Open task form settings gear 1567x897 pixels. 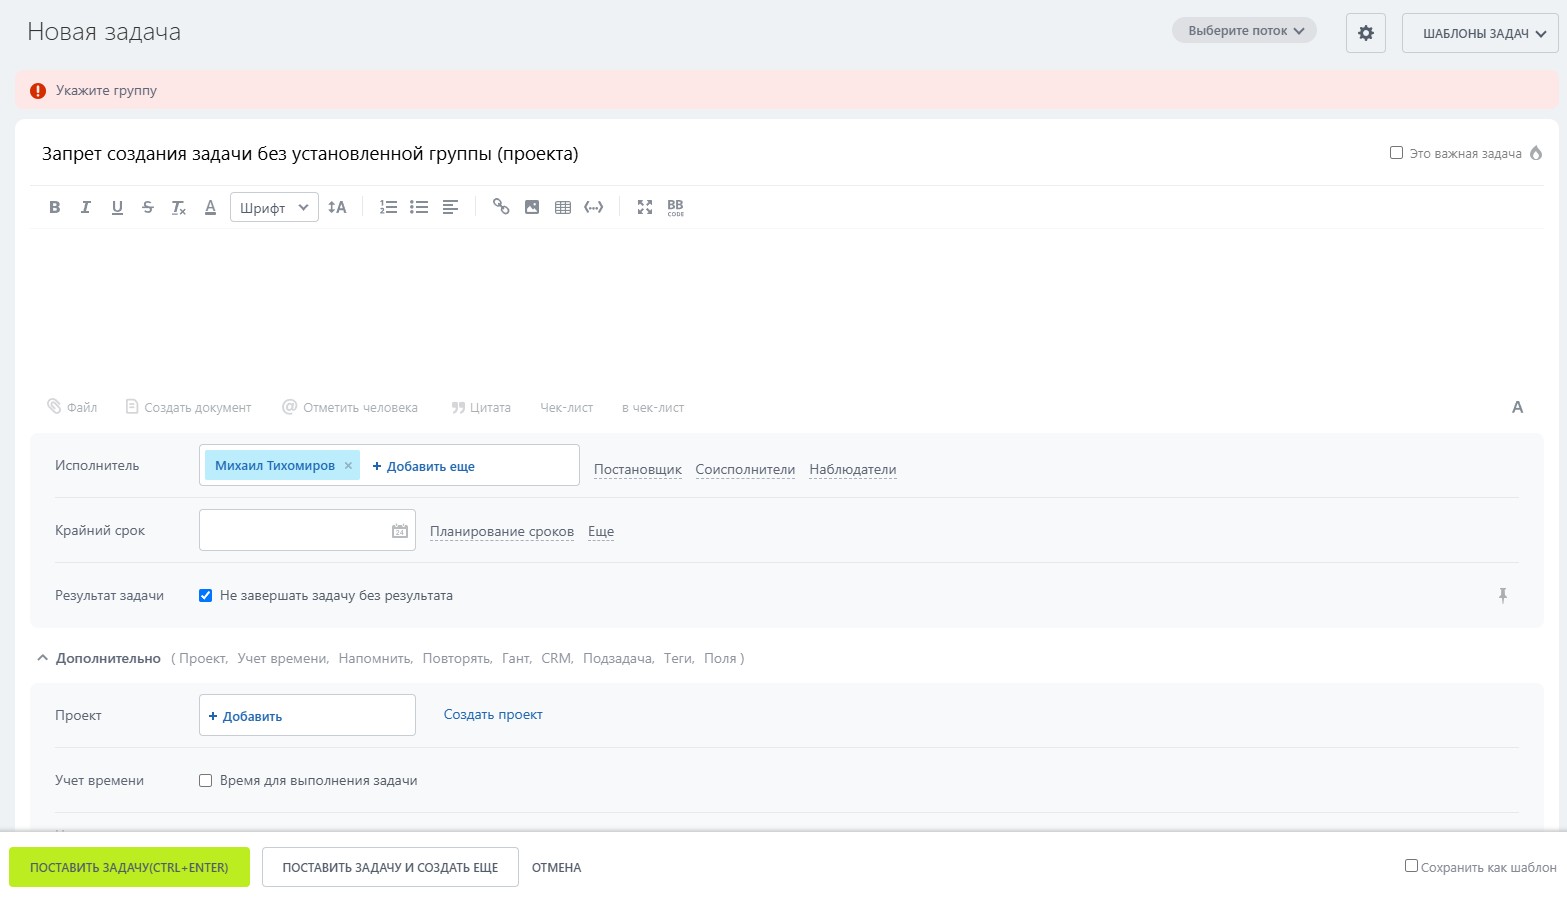pos(1365,33)
